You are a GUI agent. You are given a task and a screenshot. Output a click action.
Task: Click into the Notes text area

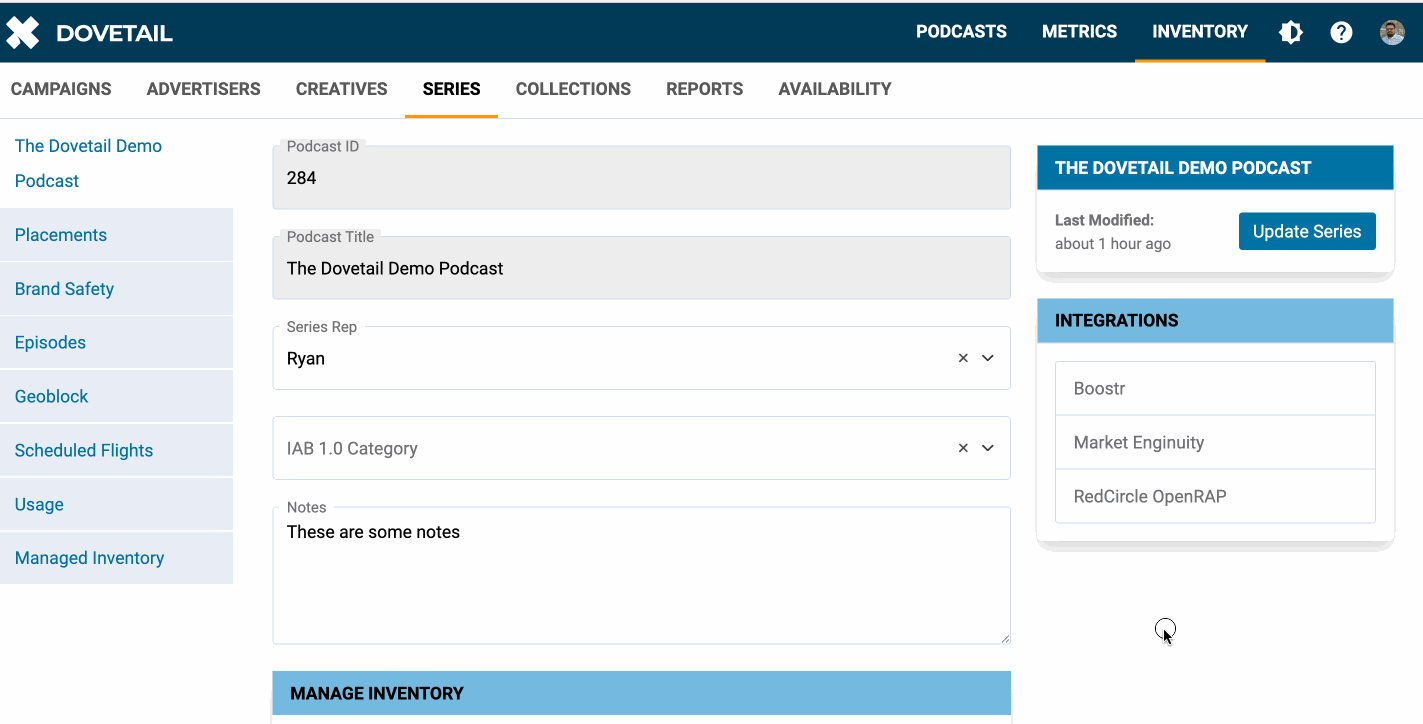641,576
